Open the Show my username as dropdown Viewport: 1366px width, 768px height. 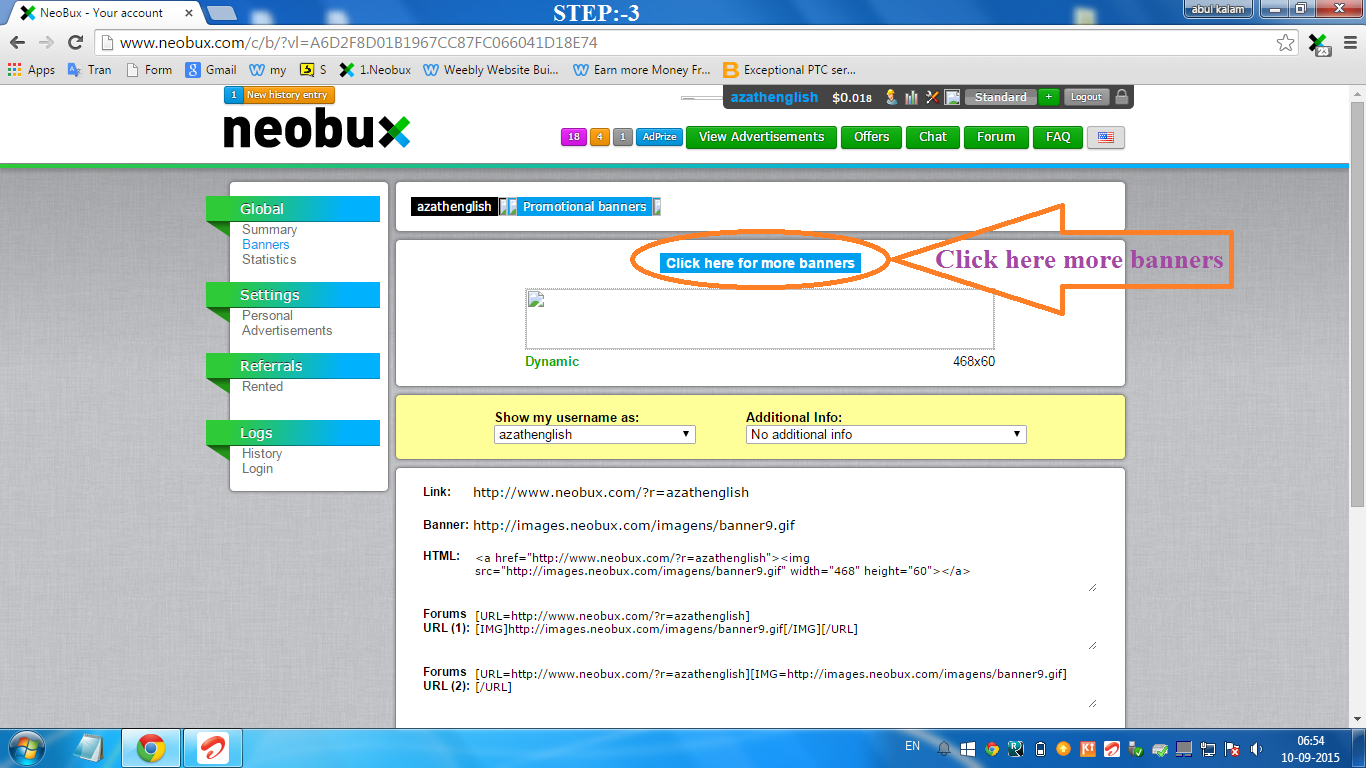pyautogui.click(x=595, y=434)
